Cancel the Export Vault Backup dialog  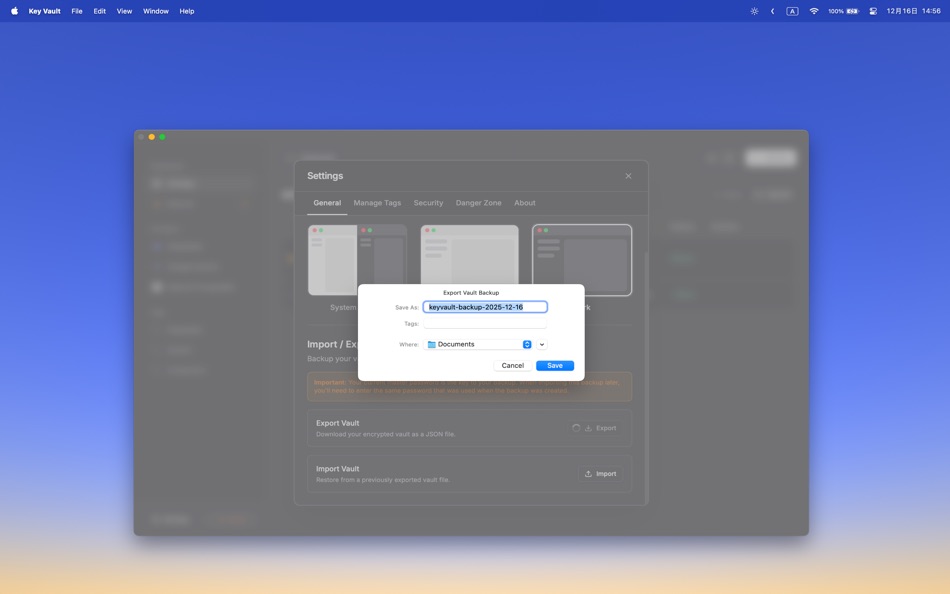[x=512, y=366]
